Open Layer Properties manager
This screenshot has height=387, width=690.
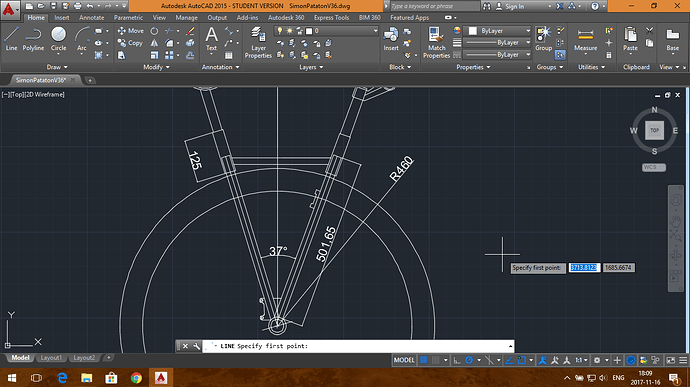coord(258,42)
